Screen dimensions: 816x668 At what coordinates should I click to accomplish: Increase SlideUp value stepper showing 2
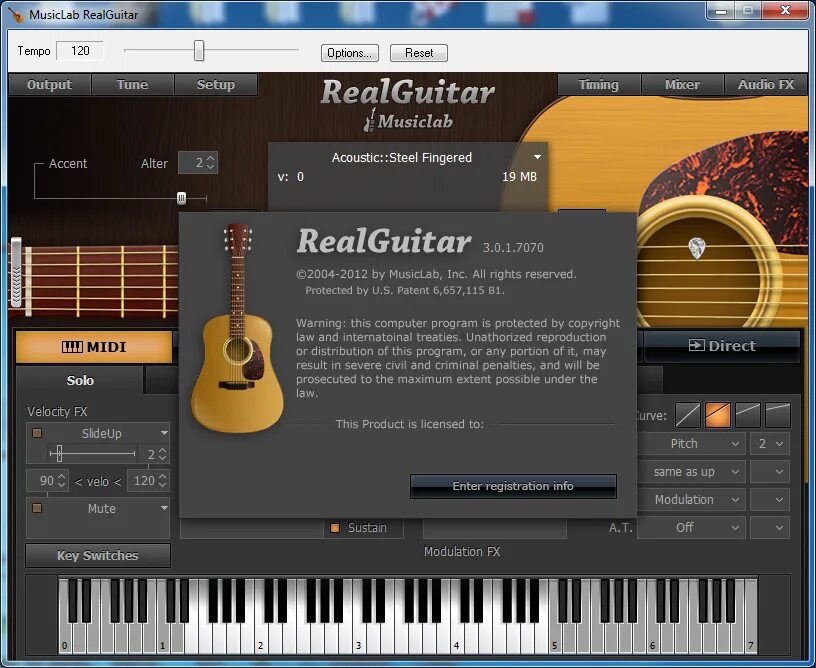[162, 451]
